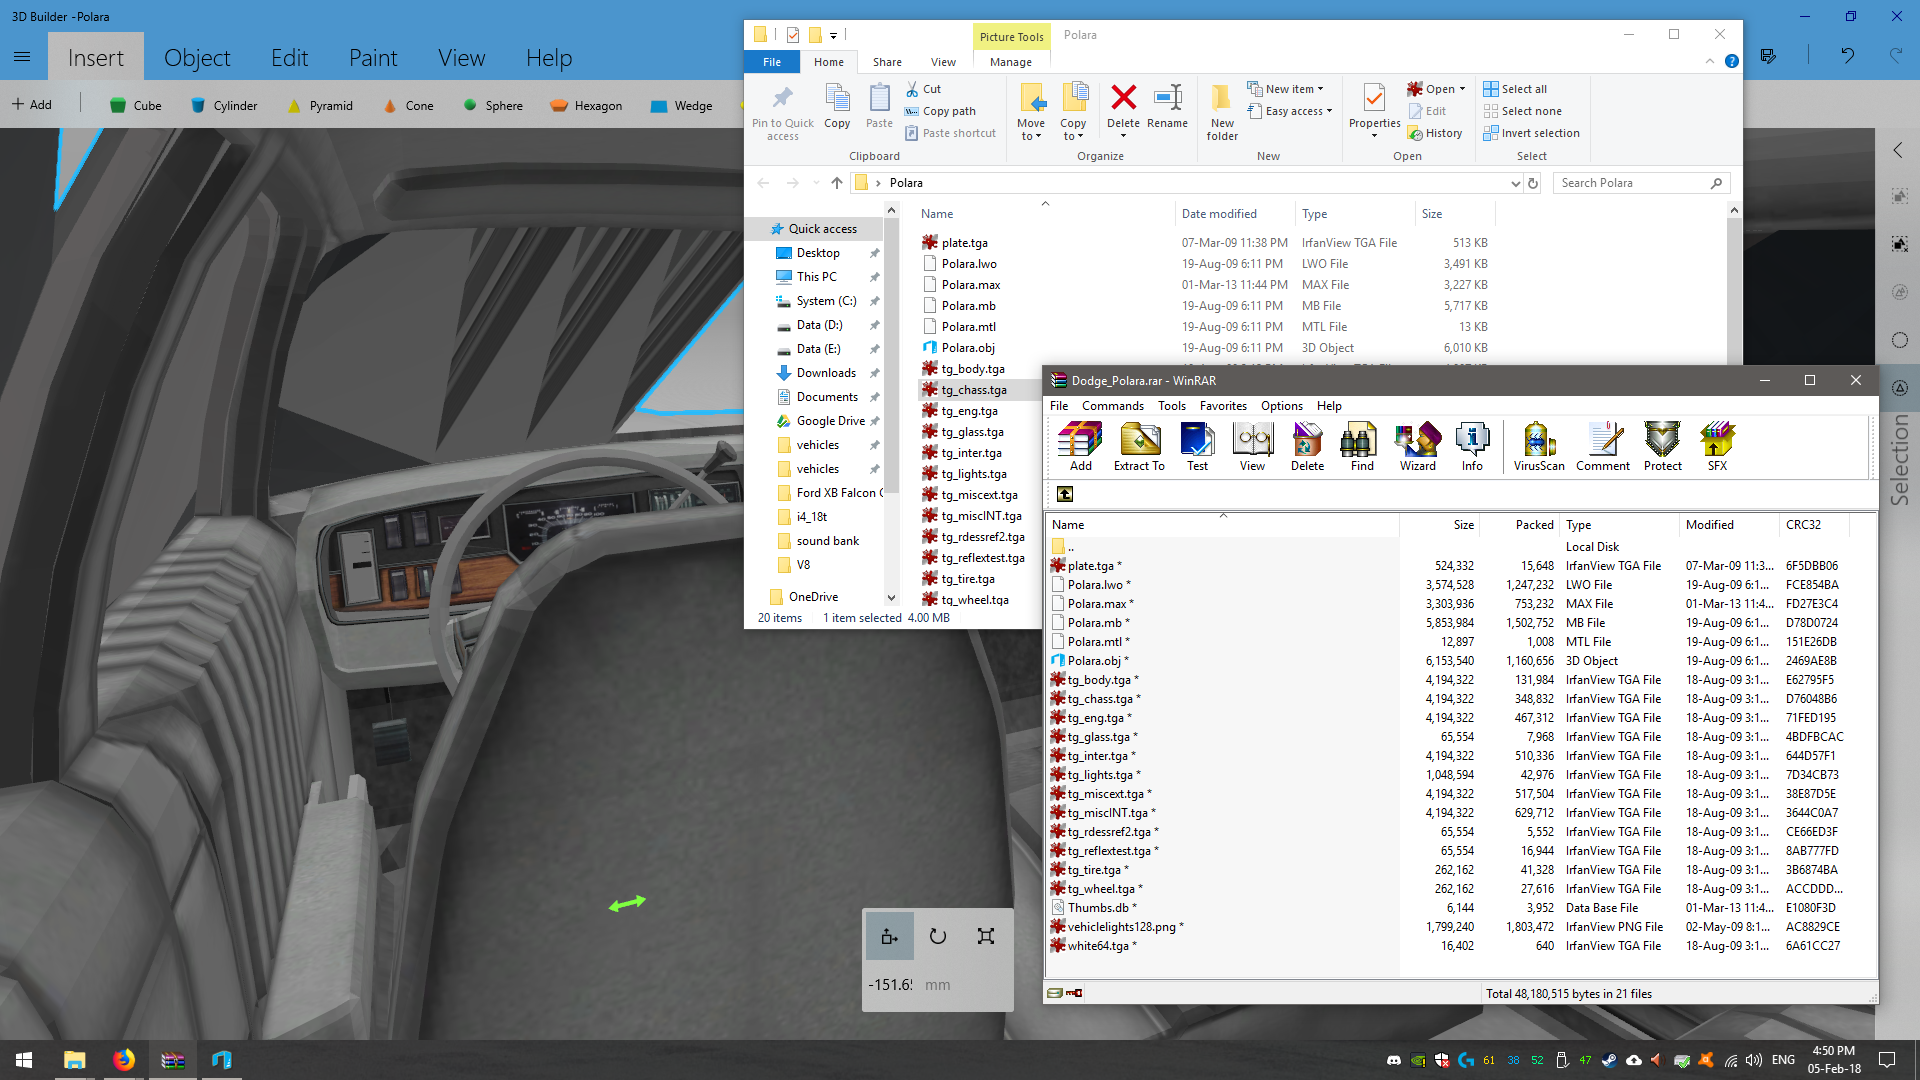Screen dimensions: 1920x1080
Task: Select the scale tool in 3D Builder
Action: coord(986,937)
